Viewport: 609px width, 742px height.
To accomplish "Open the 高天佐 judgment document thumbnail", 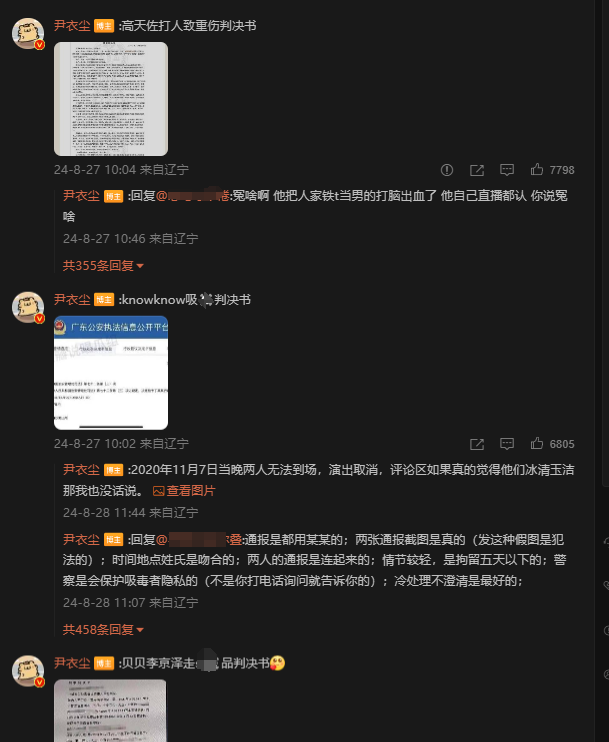I will pos(111,99).
